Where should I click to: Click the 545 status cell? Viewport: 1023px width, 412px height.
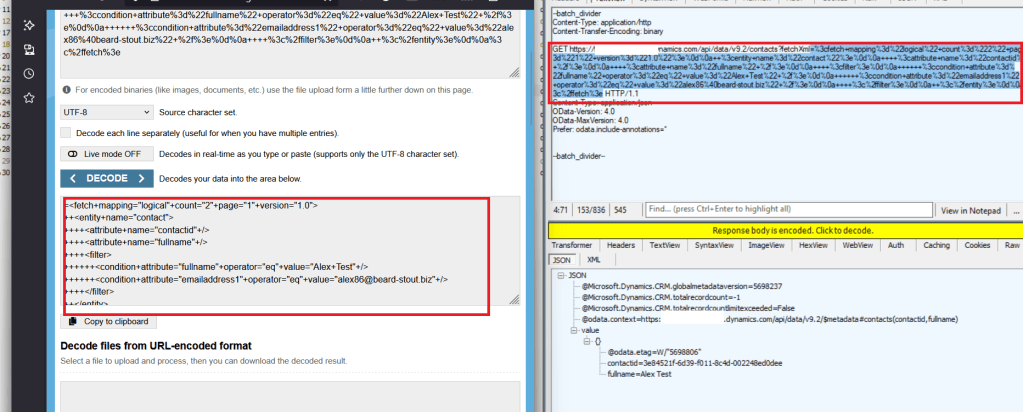point(620,210)
